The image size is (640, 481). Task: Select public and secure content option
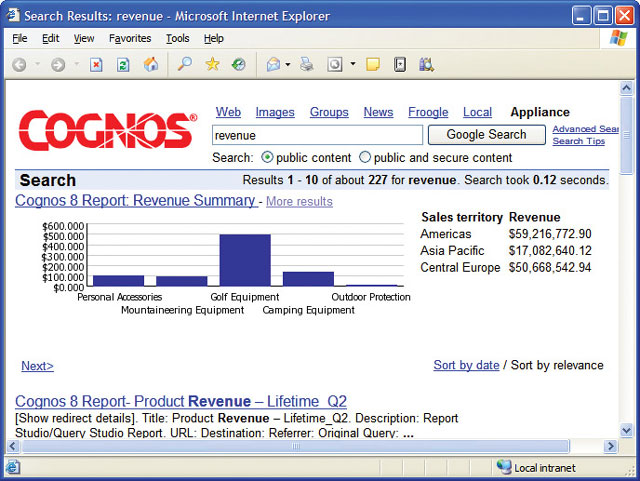tap(365, 157)
